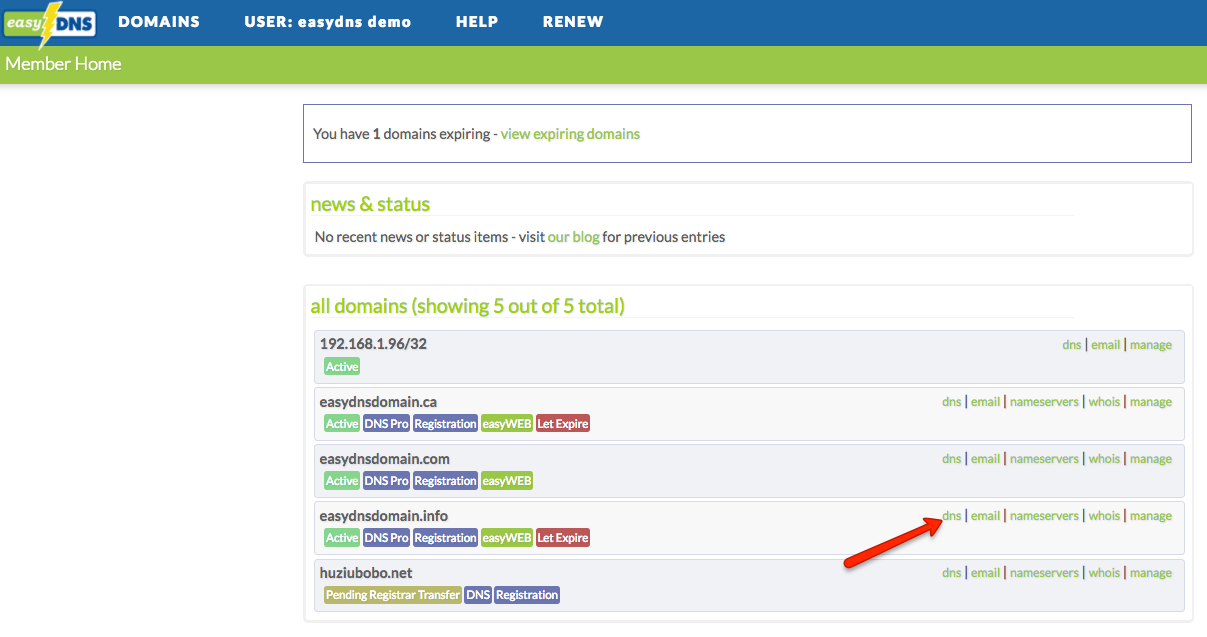The height and width of the screenshot is (637, 1207).
Task: Open whois for easydnsdomain.info
Action: [1104, 516]
